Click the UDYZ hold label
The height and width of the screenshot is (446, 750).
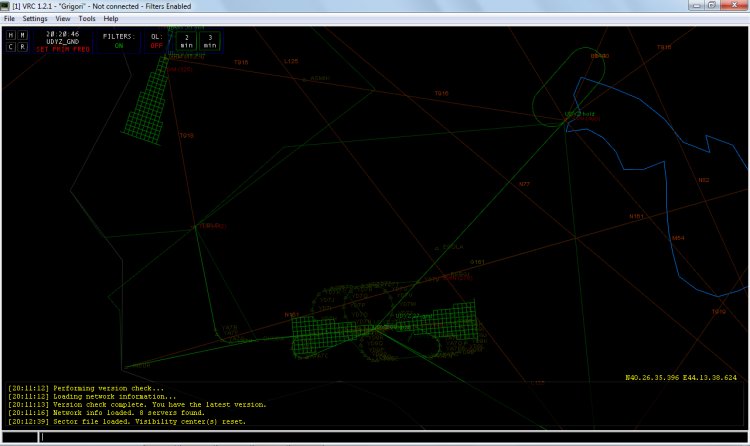tap(580, 114)
